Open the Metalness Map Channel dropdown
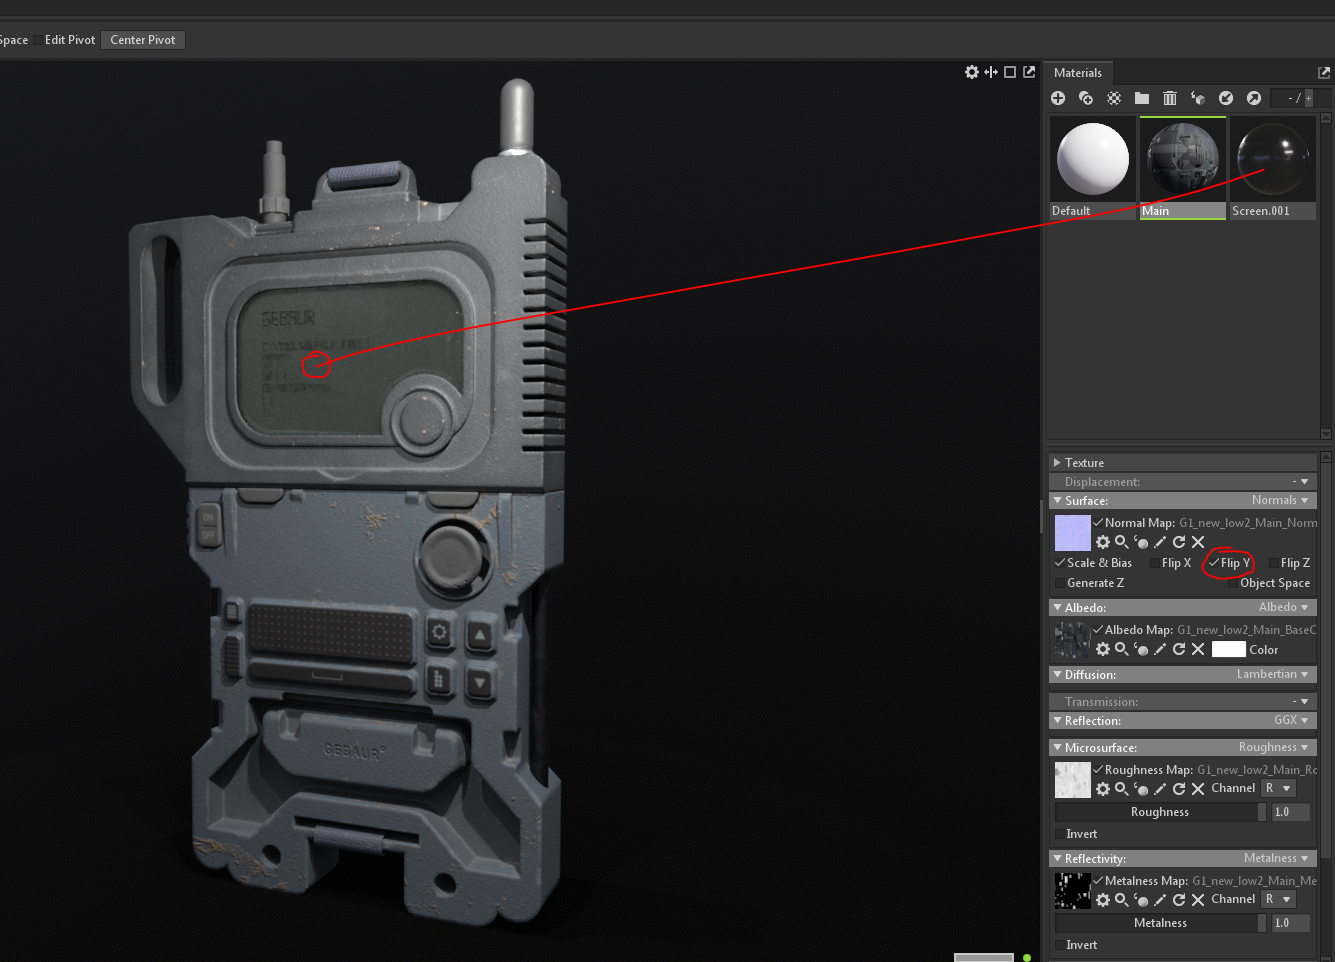Viewport: 1335px width, 962px height. 1278,899
